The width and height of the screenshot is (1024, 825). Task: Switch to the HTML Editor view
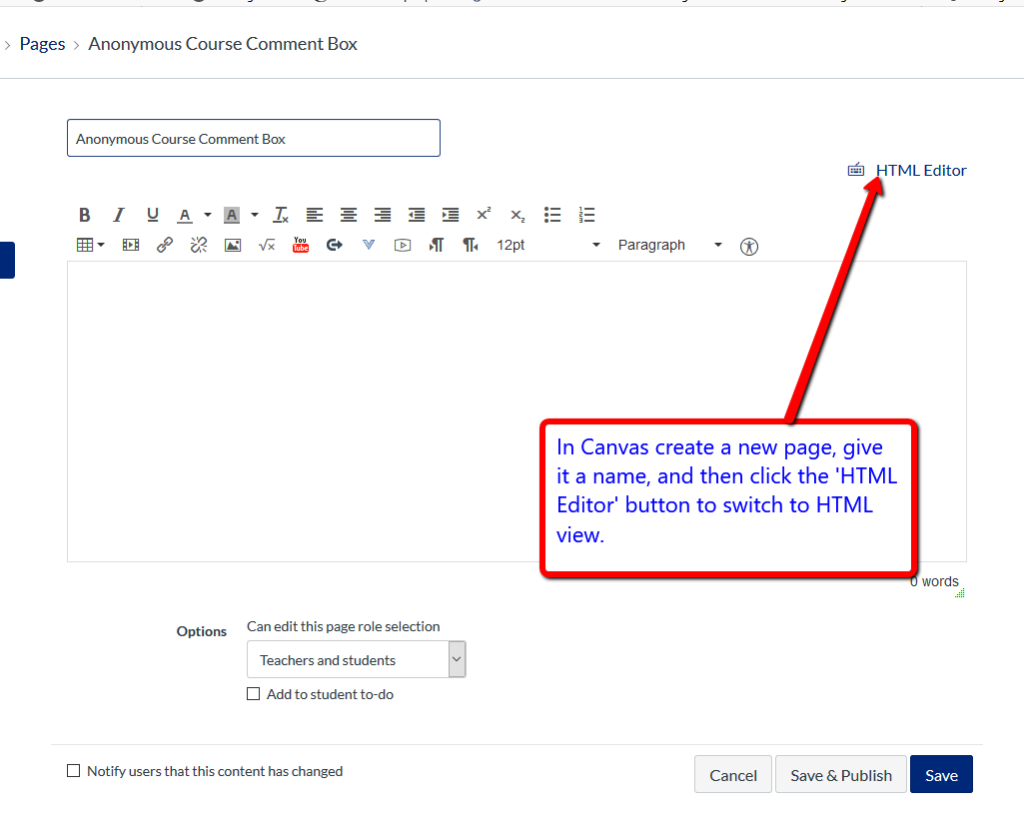920,170
